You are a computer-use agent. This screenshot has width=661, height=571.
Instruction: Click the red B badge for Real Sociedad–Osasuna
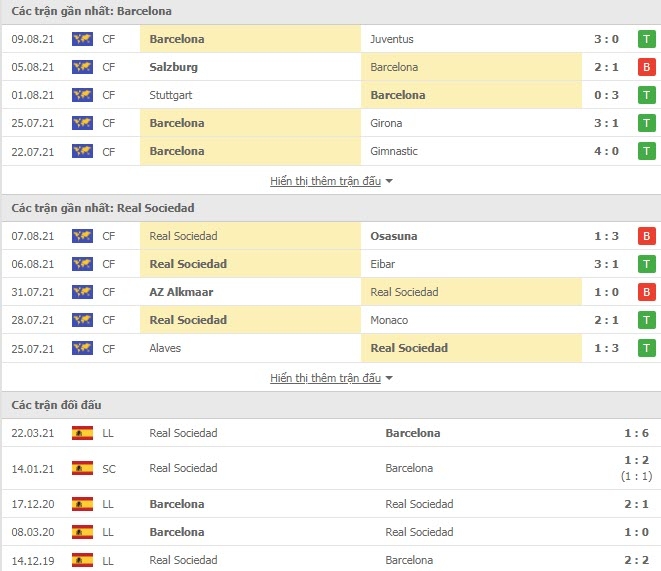pos(647,236)
